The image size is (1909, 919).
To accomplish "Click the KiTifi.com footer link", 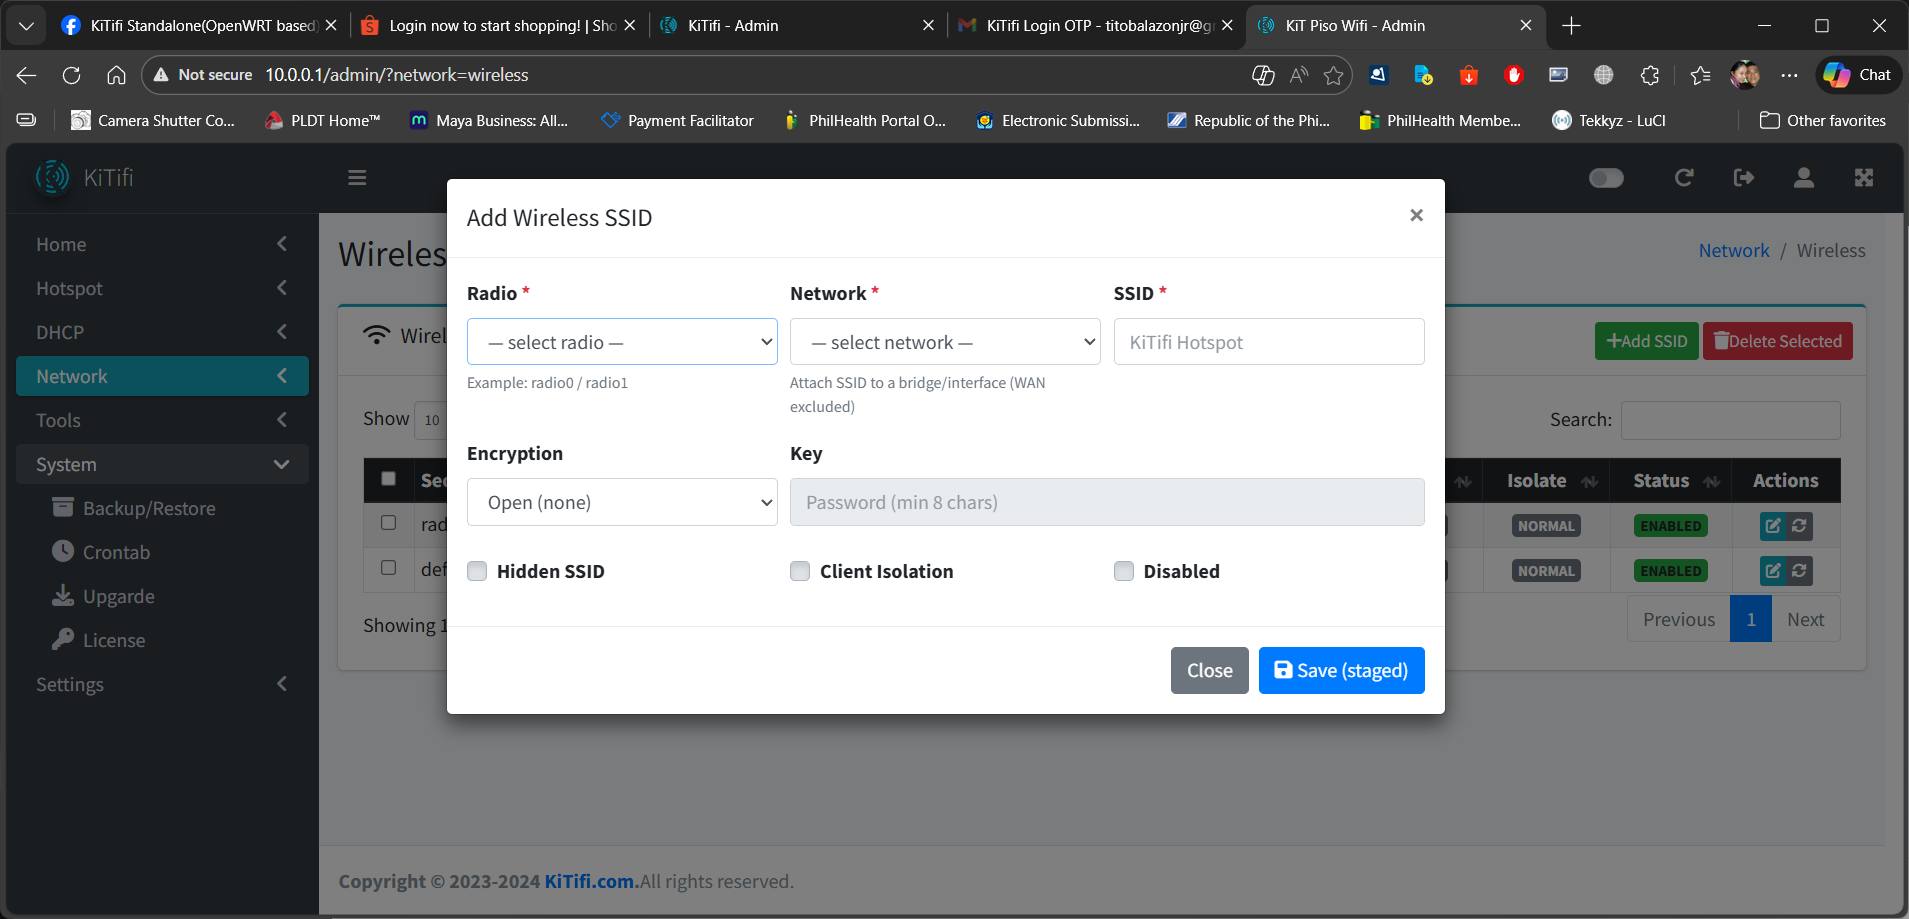I will (x=590, y=881).
